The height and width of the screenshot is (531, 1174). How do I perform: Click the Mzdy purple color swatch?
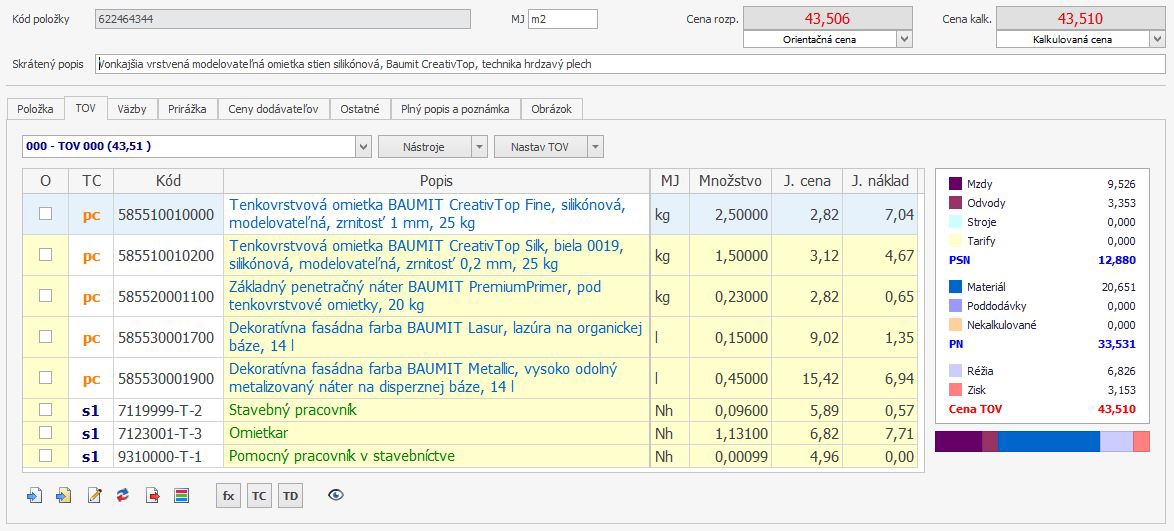(x=955, y=183)
